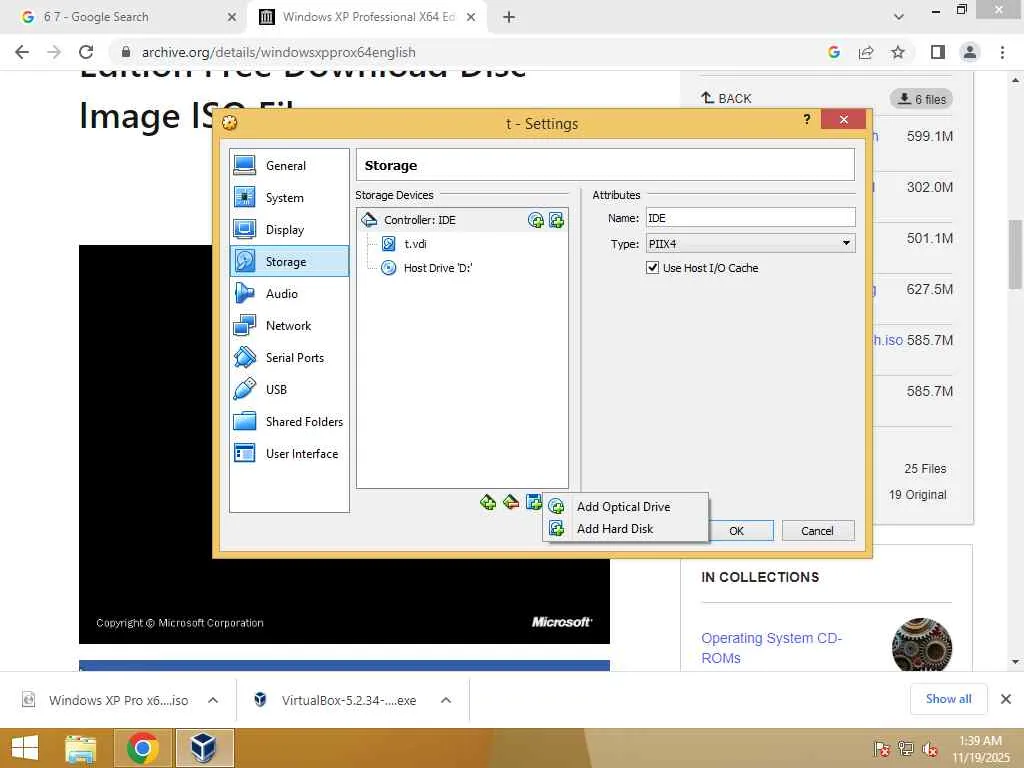Open the controller Type PIIX4 dropdown
The height and width of the screenshot is (768, 1024).
750,244
